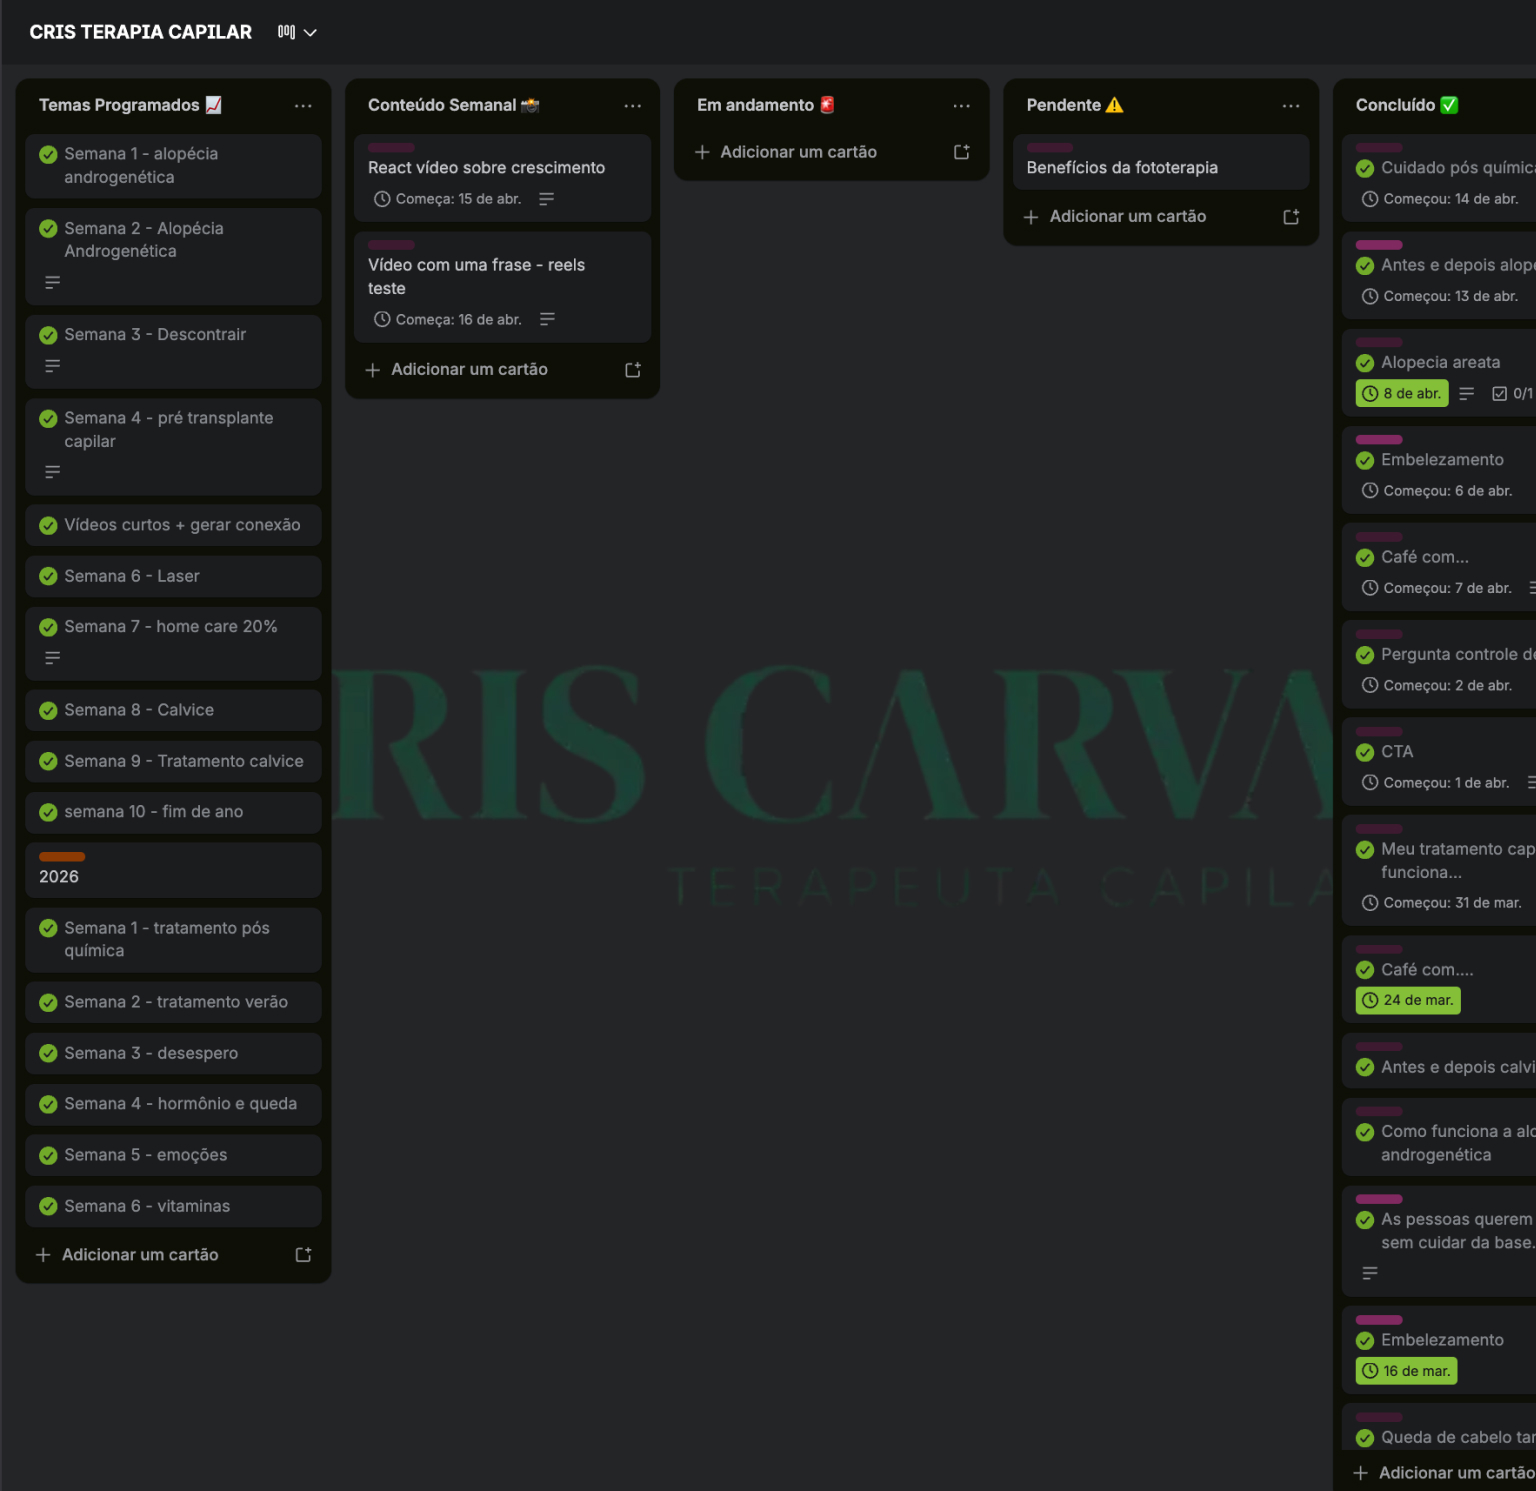Click the 24 de mar. date badge
This screenshot has height=1491, width=1536.
pos(1408,1001)
